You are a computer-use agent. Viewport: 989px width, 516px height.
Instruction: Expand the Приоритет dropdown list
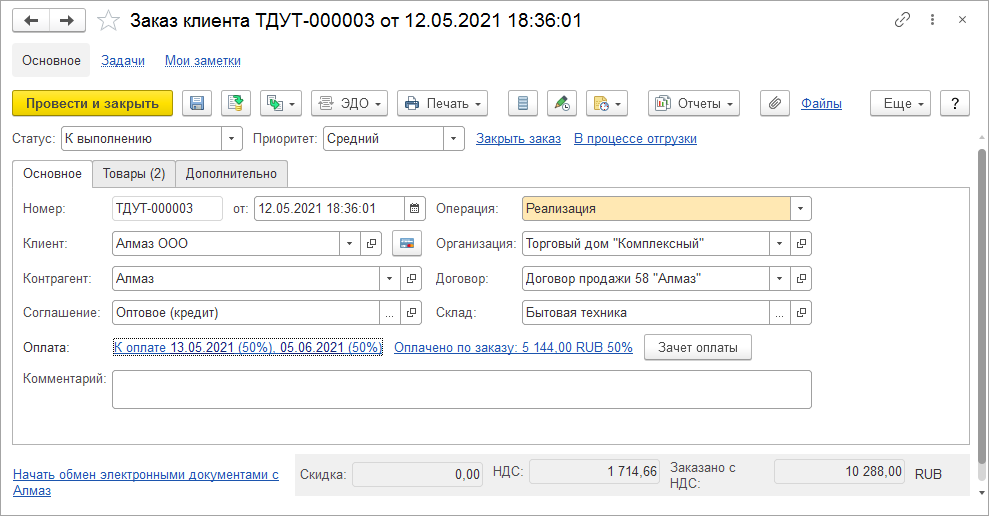454,139
